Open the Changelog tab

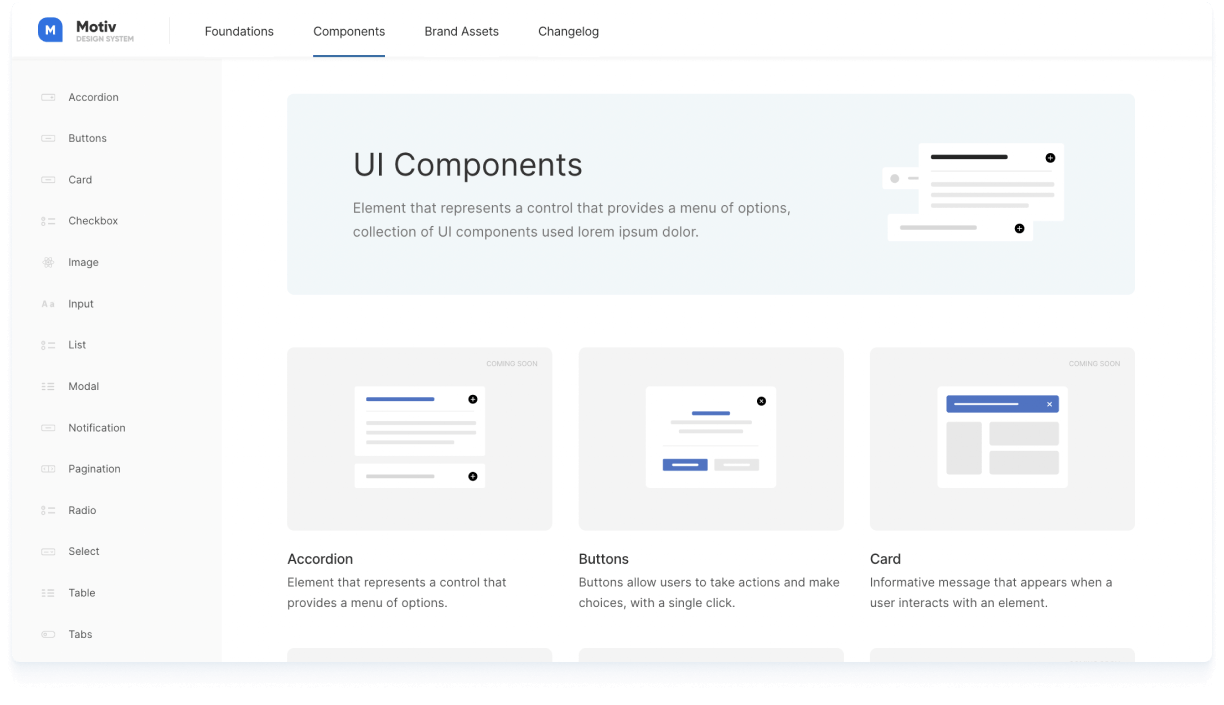coord(568,32)
